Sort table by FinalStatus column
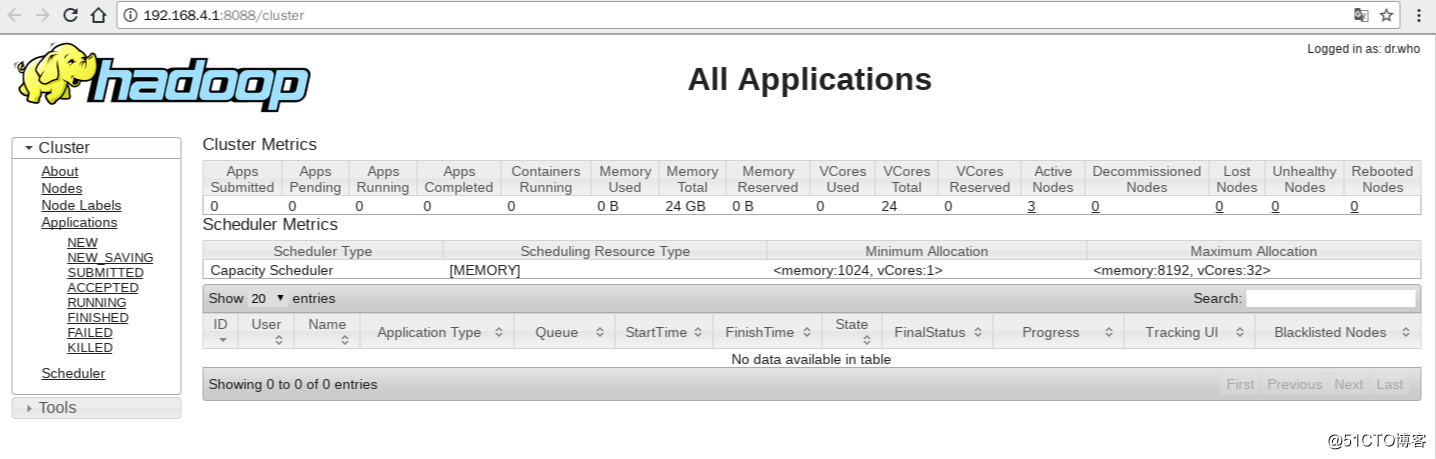1436x459 pixels. click(x=939, y=332)
